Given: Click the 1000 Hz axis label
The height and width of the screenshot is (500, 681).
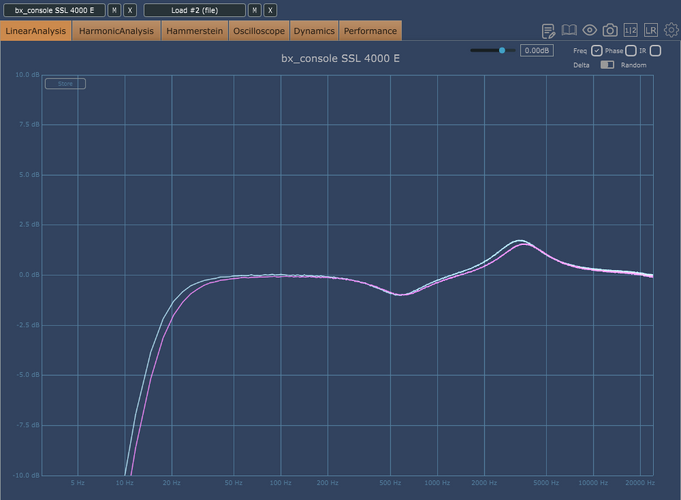Looking at the screenshot, I should point(437,483).
